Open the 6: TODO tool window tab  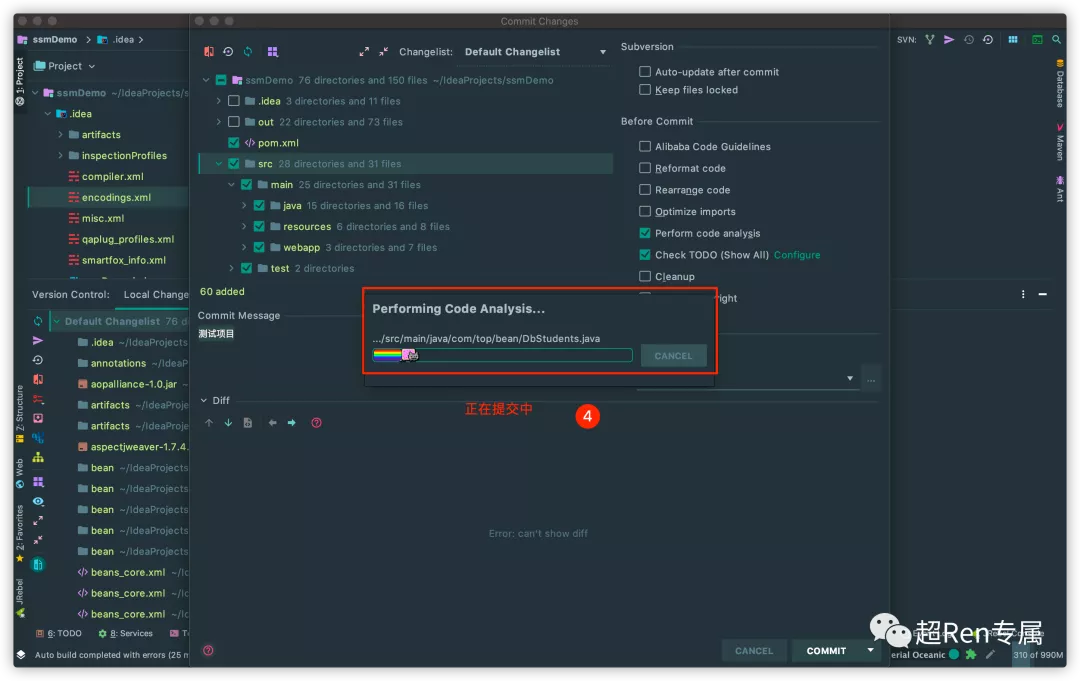[x=59, y=633]
